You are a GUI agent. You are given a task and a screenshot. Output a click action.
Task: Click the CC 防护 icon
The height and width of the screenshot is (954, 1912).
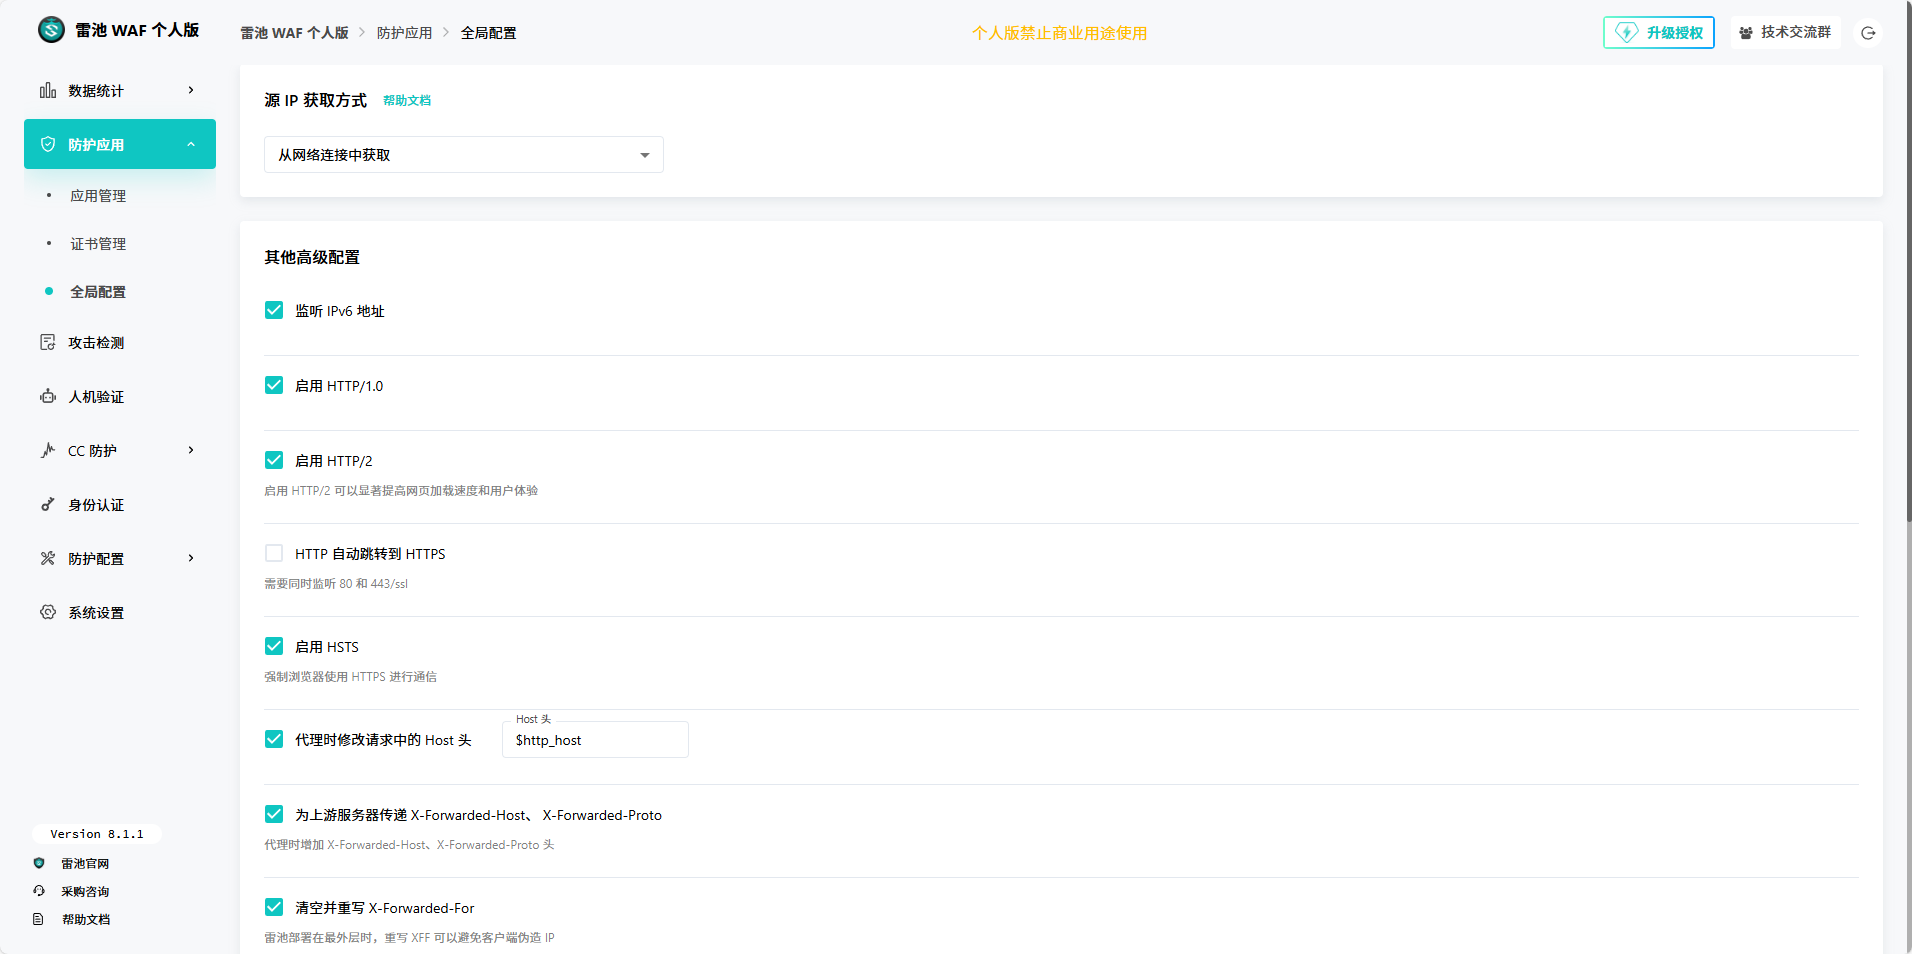[x=48, y=450]
